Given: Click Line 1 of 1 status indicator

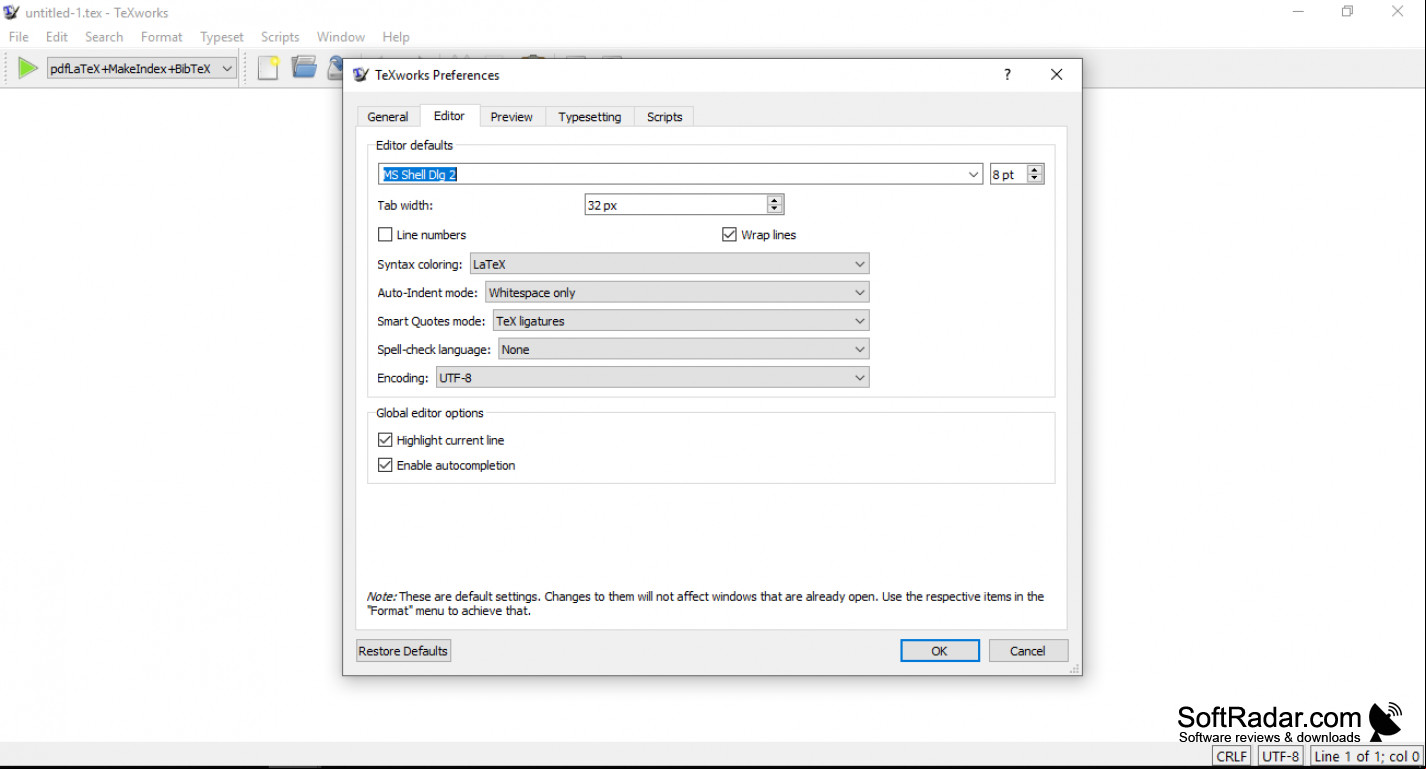Looking at the screenshot, I should click(1366, 756).
